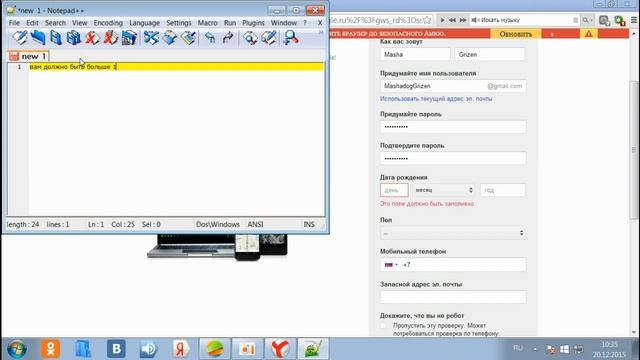Toggle the skip robot verification checkbox
This screenshot has width=640, height=360.
click(x=383, y=326)
